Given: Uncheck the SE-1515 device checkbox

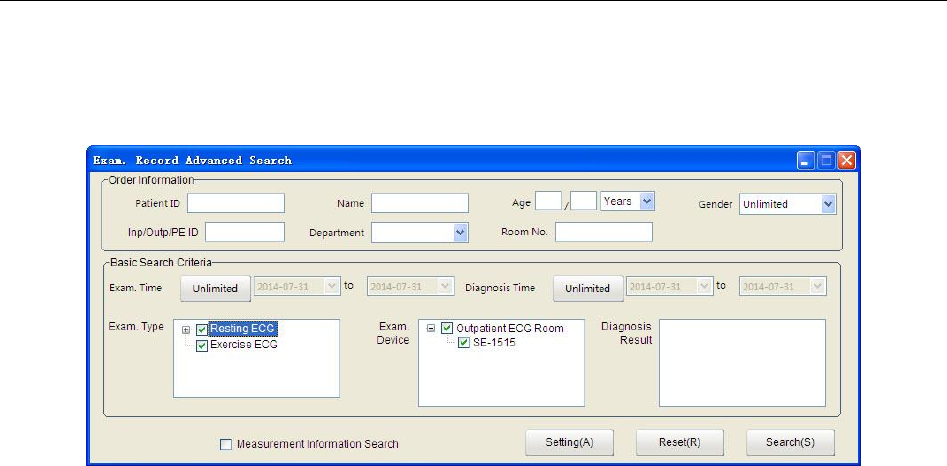Looking at the screenshot, I should pyautogui.click(x=464, y=343).
